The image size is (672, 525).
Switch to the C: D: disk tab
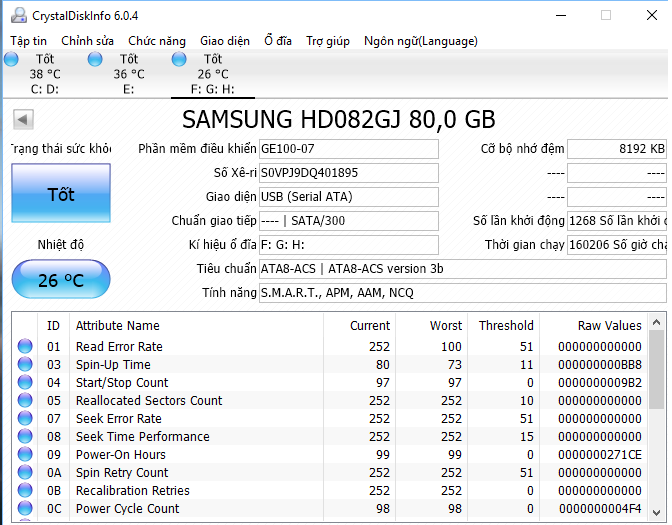[45, 74]
